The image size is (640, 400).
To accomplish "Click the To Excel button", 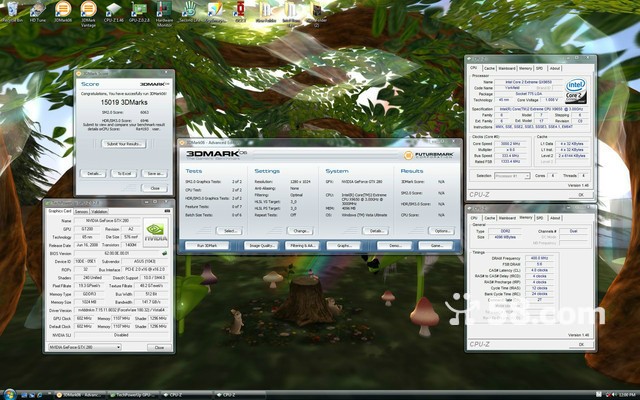I will pos(124,173).
